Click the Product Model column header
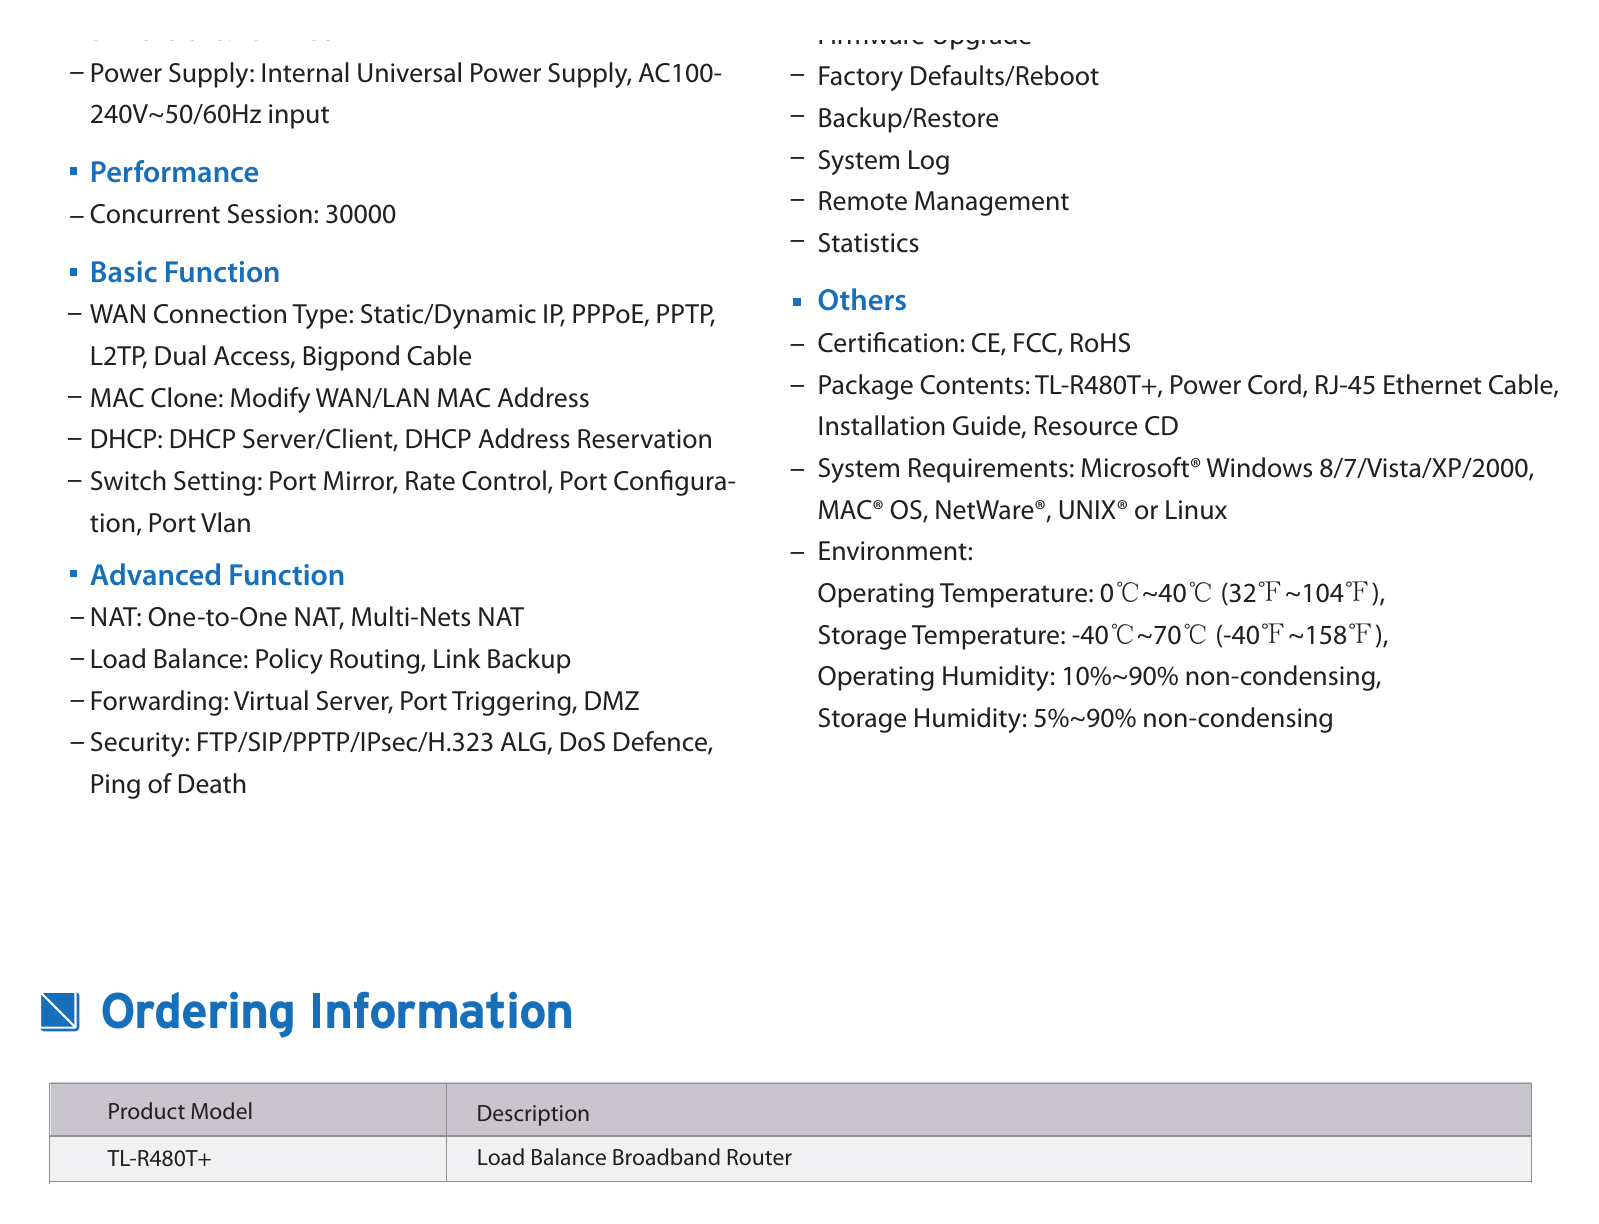 coord(180,1111)
